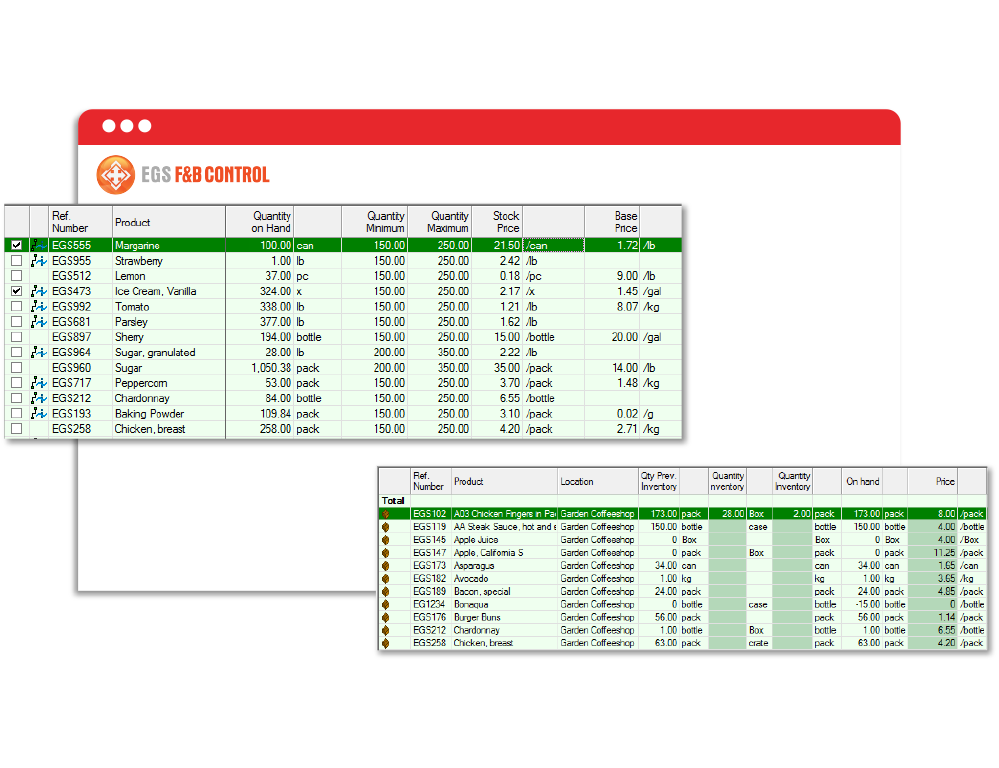Uncheck the Ice Cream, Vanilla checkbox
Screen dimensions: 999x768
tap(16, 291)
